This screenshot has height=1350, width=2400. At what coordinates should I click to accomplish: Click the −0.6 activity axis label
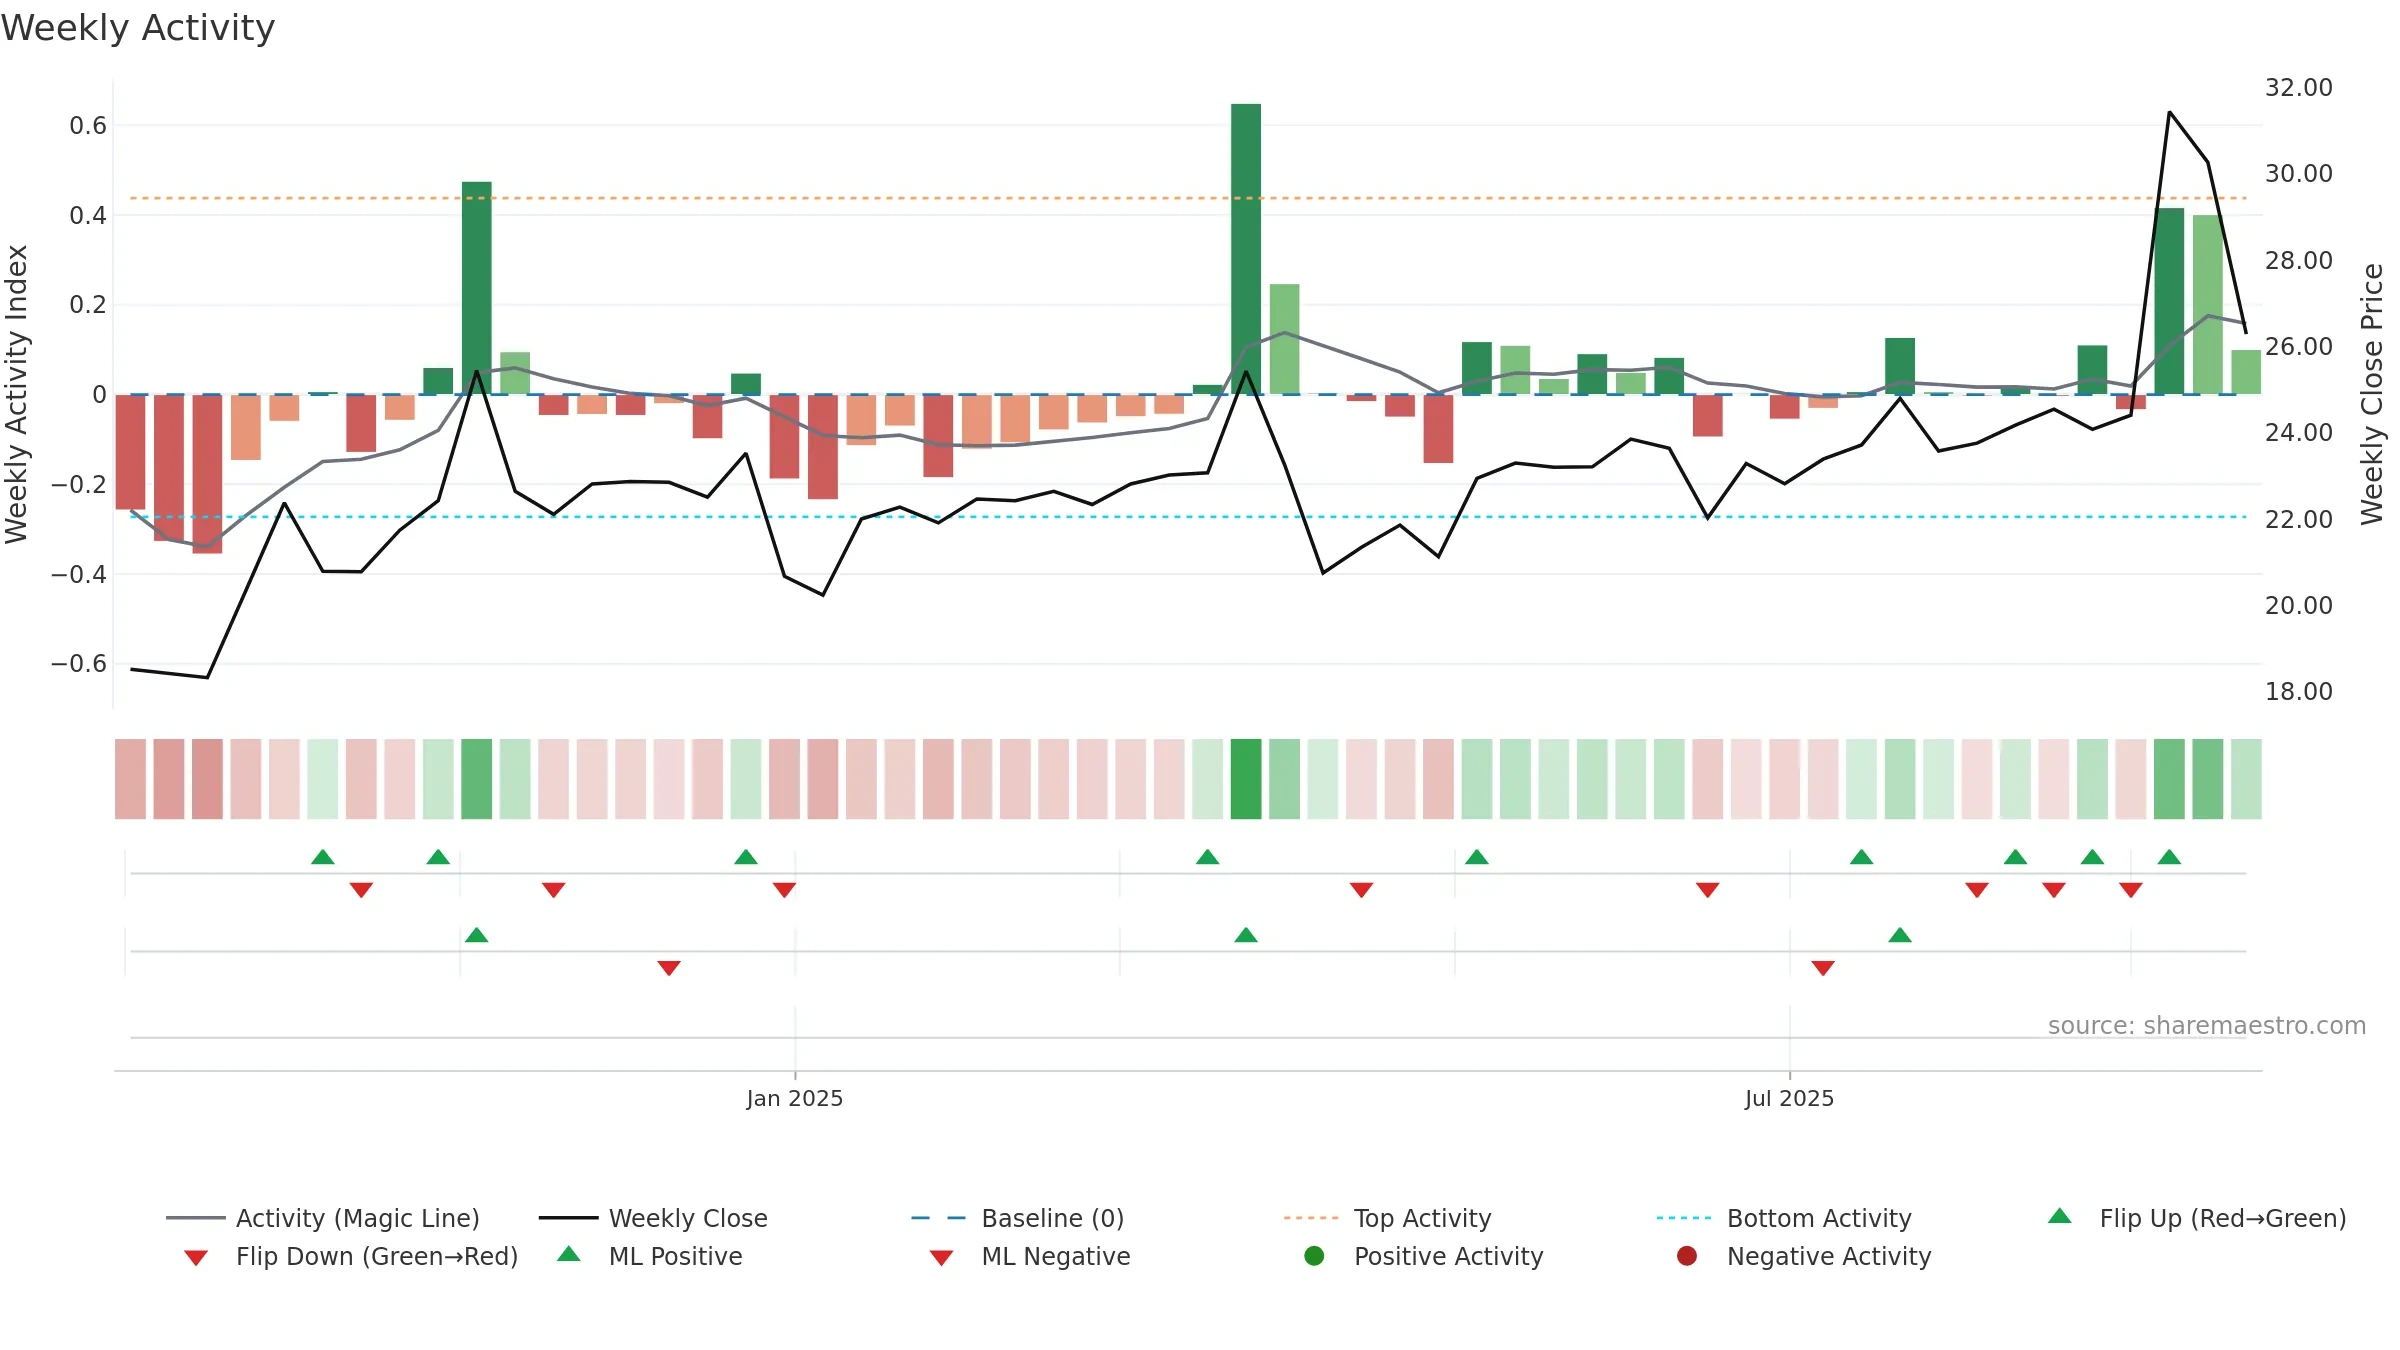(78, 663)
